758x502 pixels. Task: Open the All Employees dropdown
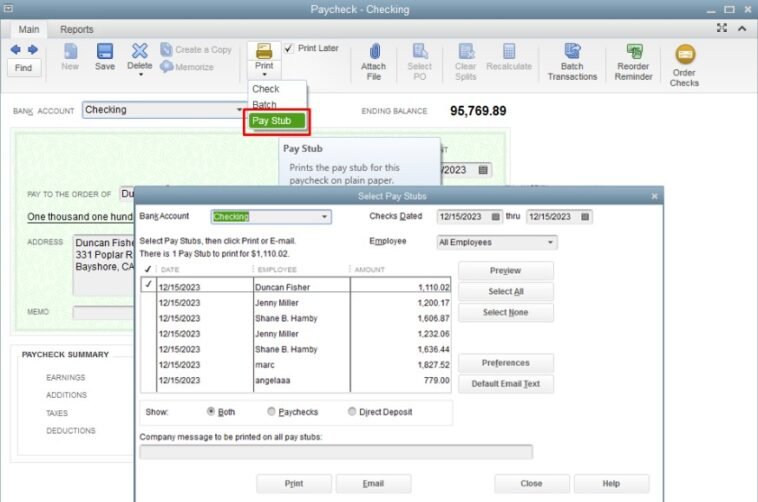tap(550, 242)
